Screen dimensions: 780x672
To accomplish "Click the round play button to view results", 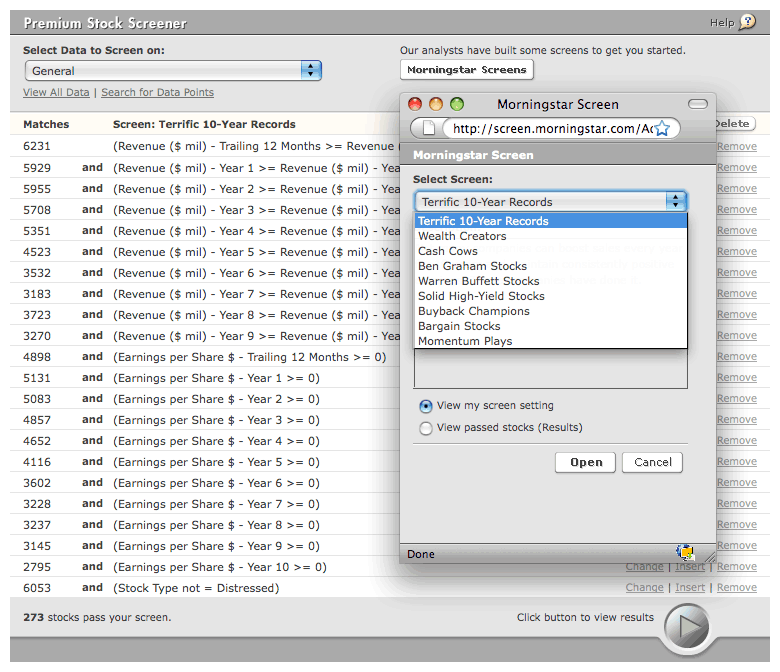I will click(x=688, y=628).
